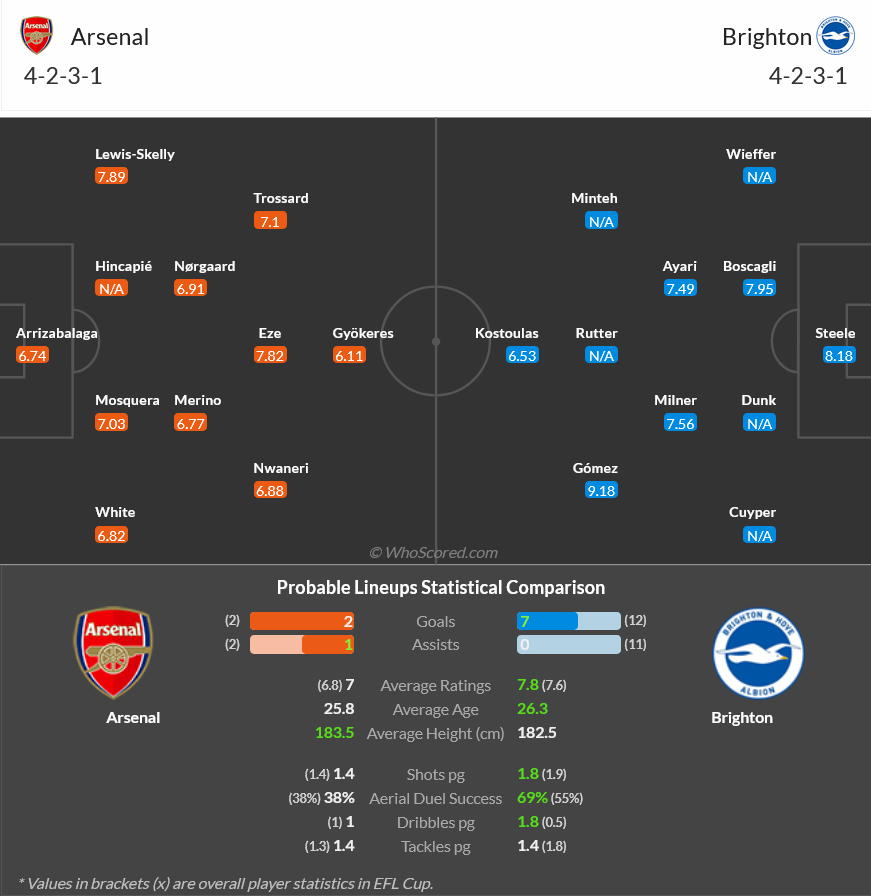
Task: Click Brighton's blue Goals bar
Action: 547,621
